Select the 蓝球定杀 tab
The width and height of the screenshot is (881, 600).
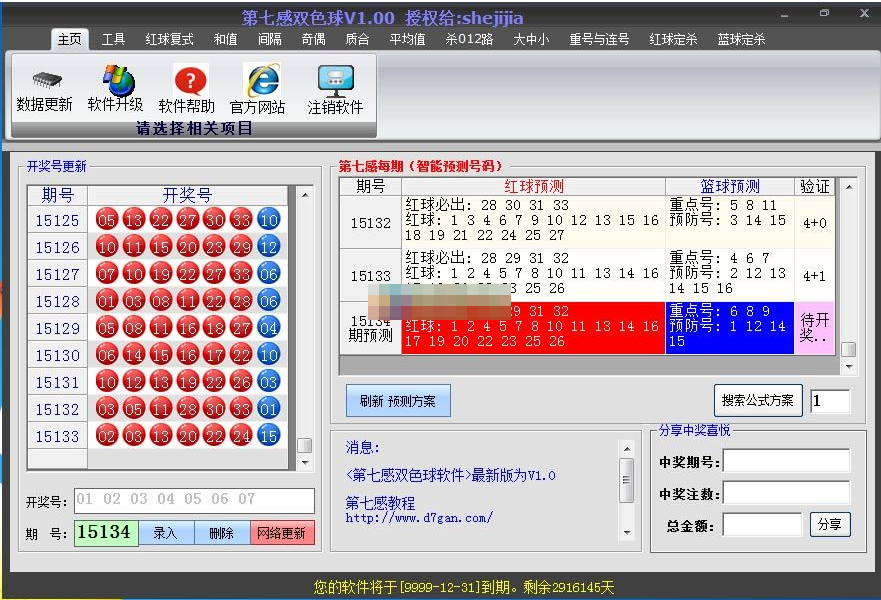741,39
